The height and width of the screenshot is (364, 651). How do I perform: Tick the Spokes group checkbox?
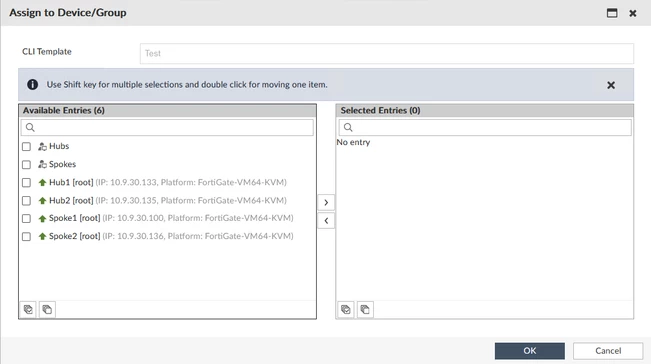pyautogui.click(x=26, y=165)
